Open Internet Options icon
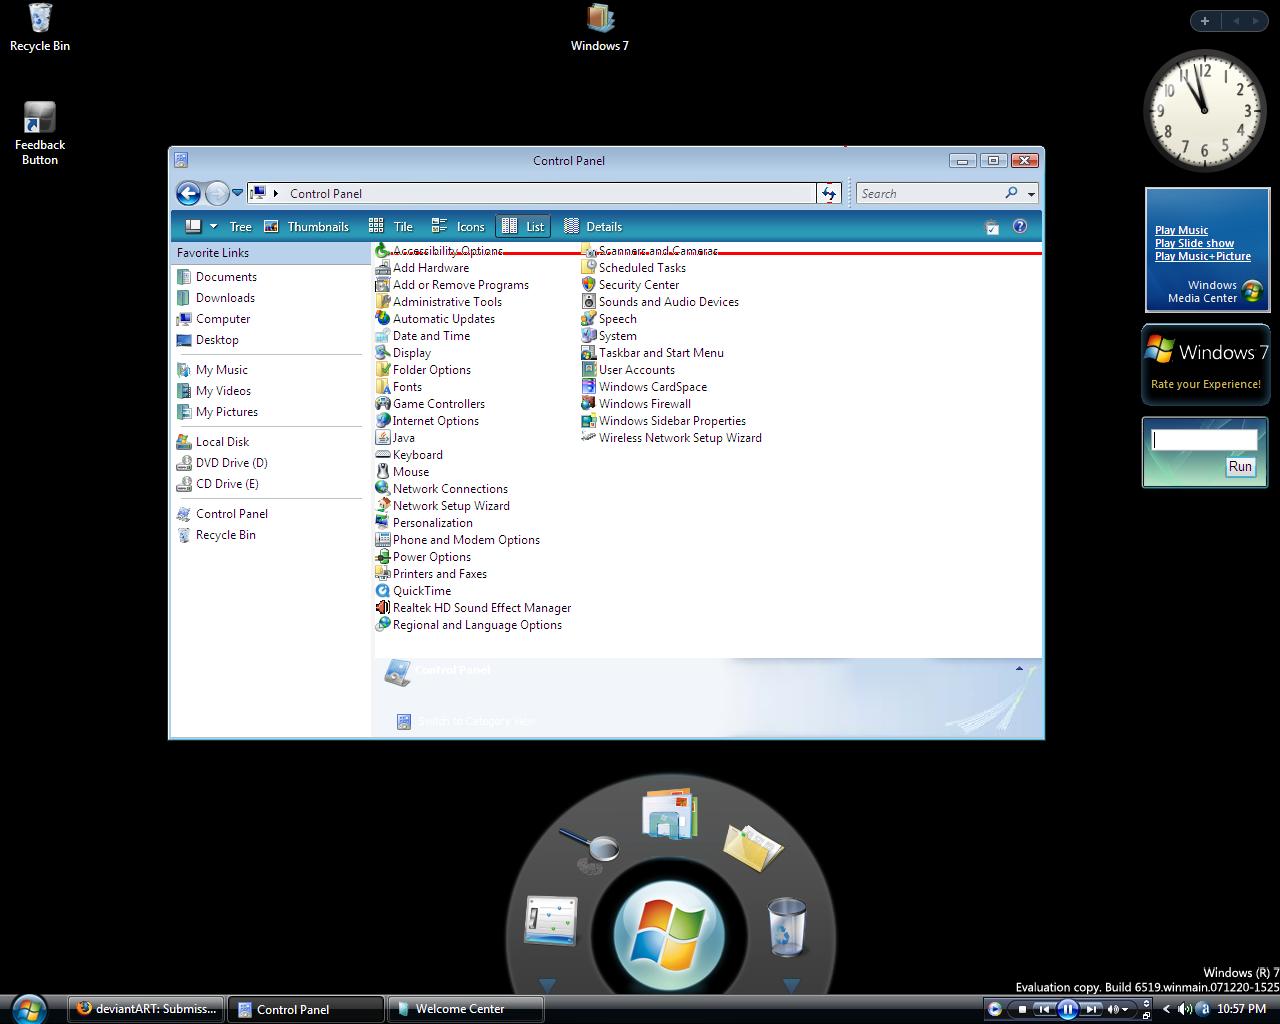This screenshot has height=1024, width=1280. (383, 421)
